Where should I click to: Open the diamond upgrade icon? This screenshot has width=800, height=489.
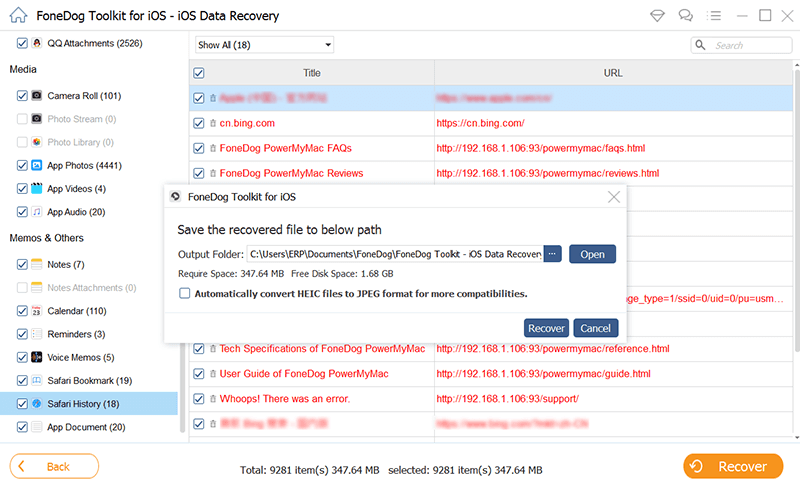pyautogui.click(x=657, y=16)
